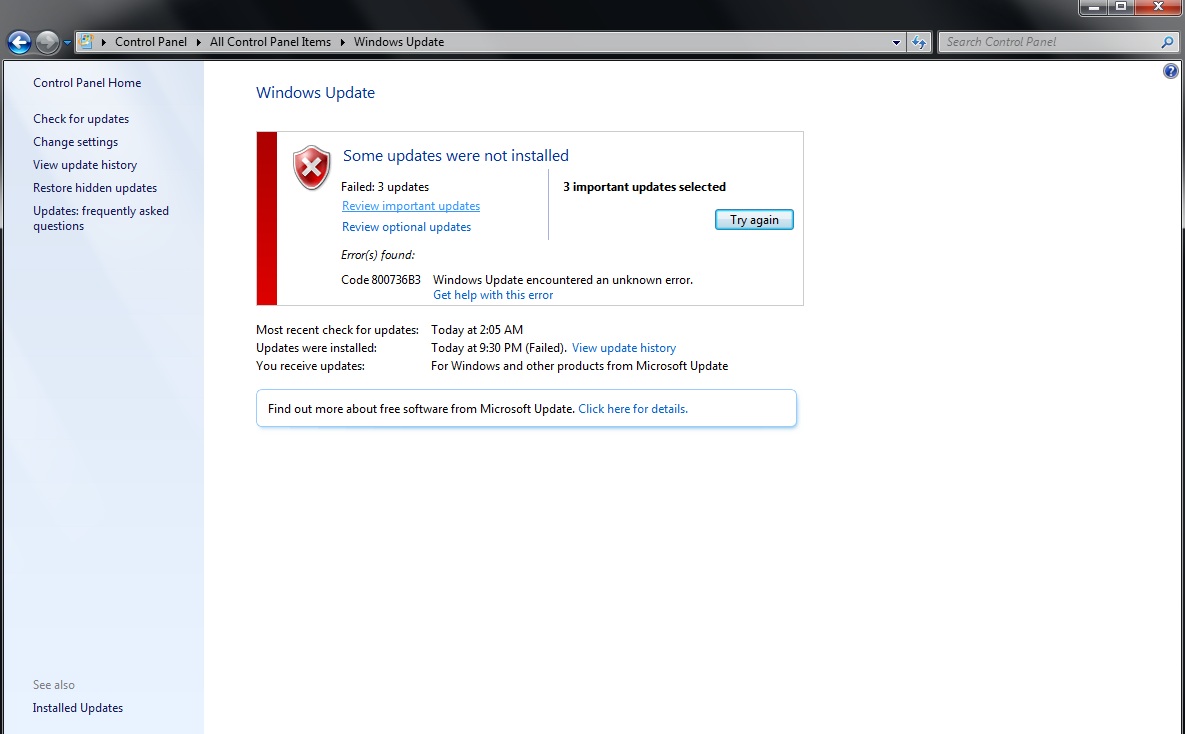Open help via the blue question icon
This screenshot has height=734, width=1185.
(x=1170, y=71)
